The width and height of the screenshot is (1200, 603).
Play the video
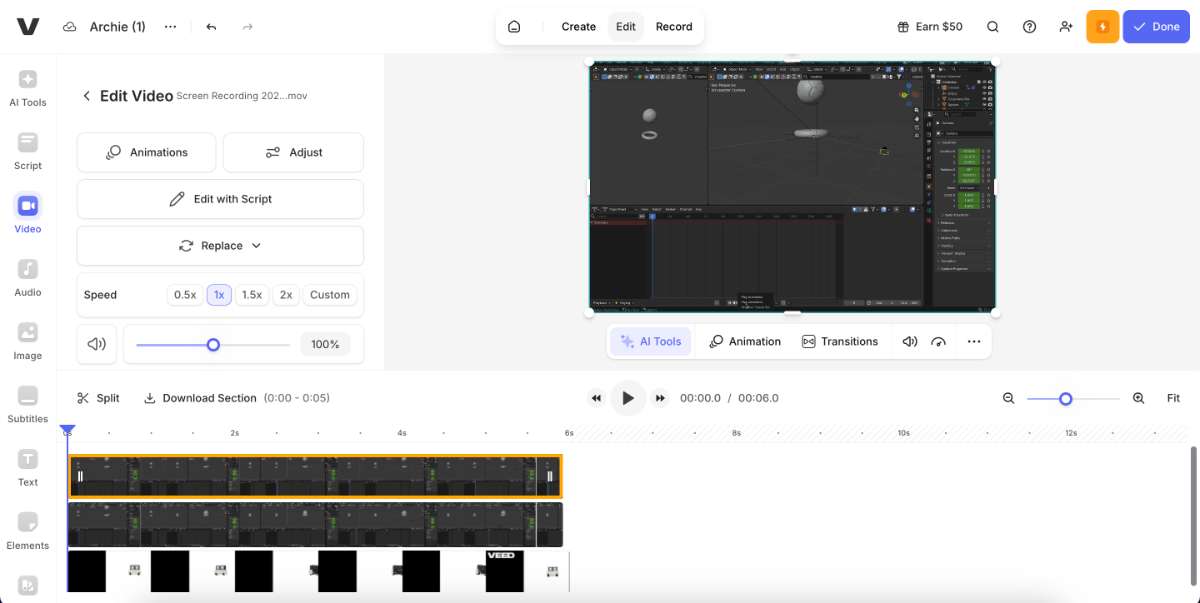click(x=628, y=398)
